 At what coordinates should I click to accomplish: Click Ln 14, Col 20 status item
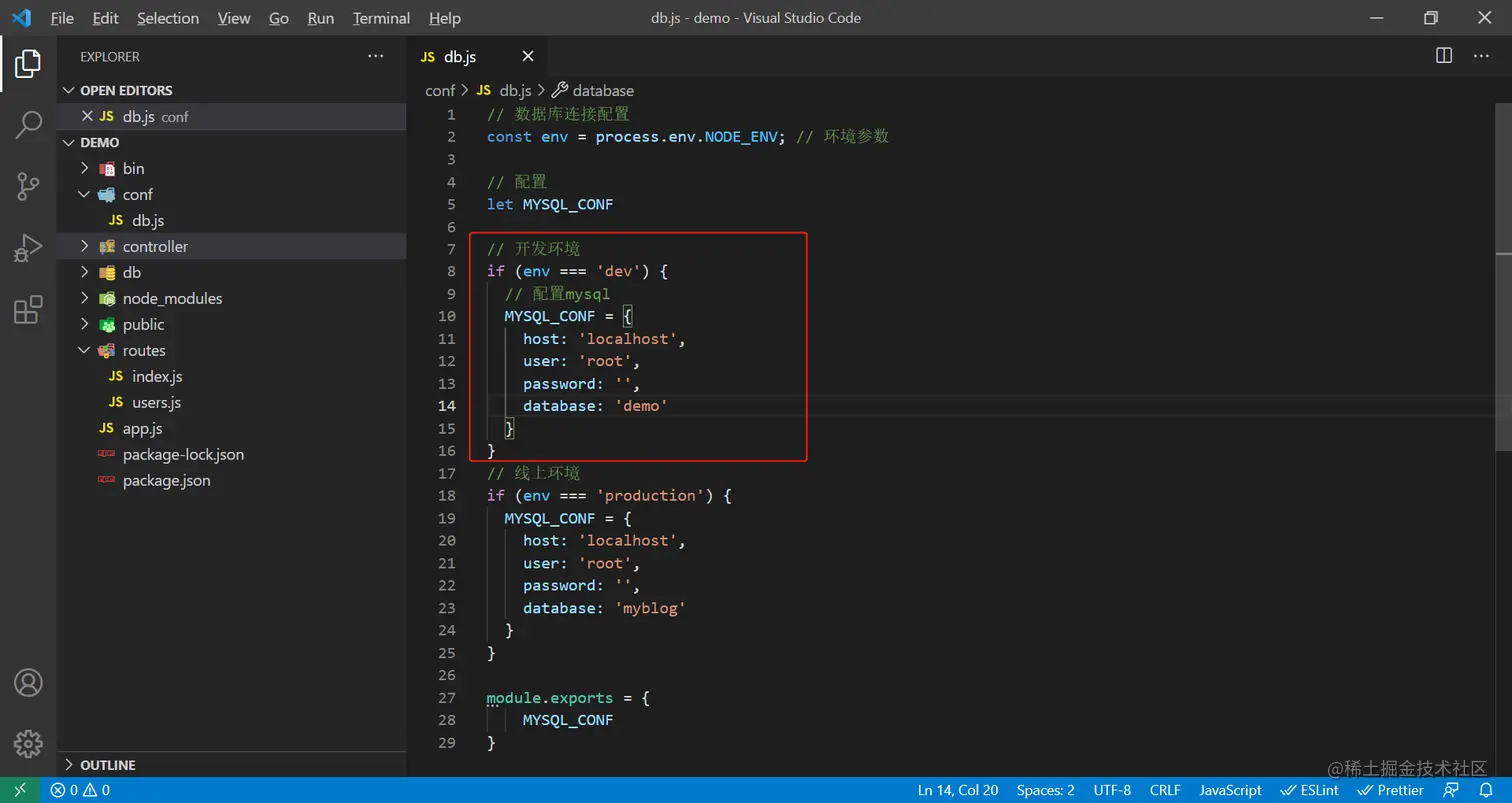pyautogui.click(x=958, y=790)
